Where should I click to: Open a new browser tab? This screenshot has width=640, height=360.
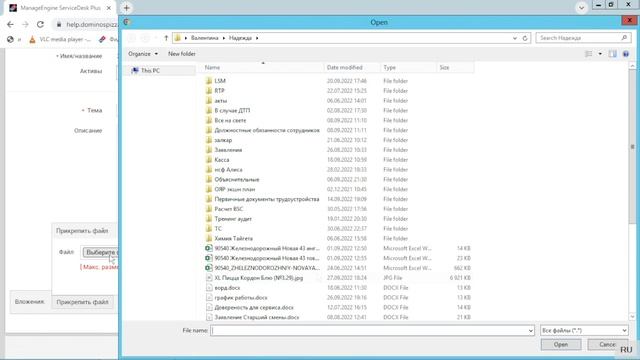point(127,8)
